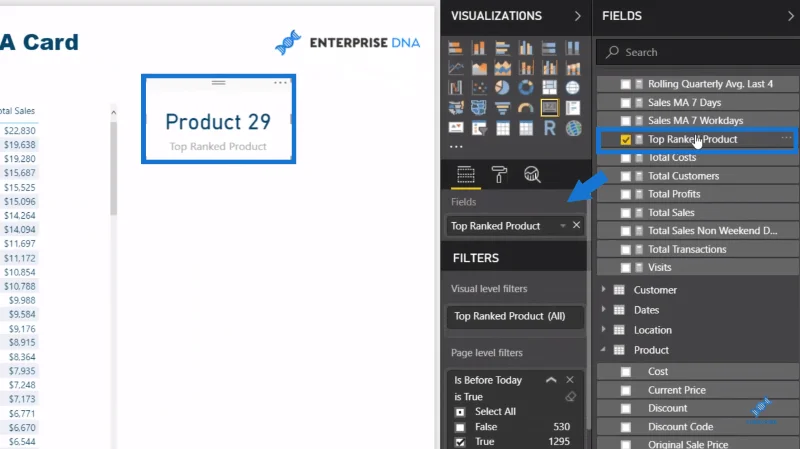The image size is (800, 449).
Task: Expand the Dates table
Action: 603,309
